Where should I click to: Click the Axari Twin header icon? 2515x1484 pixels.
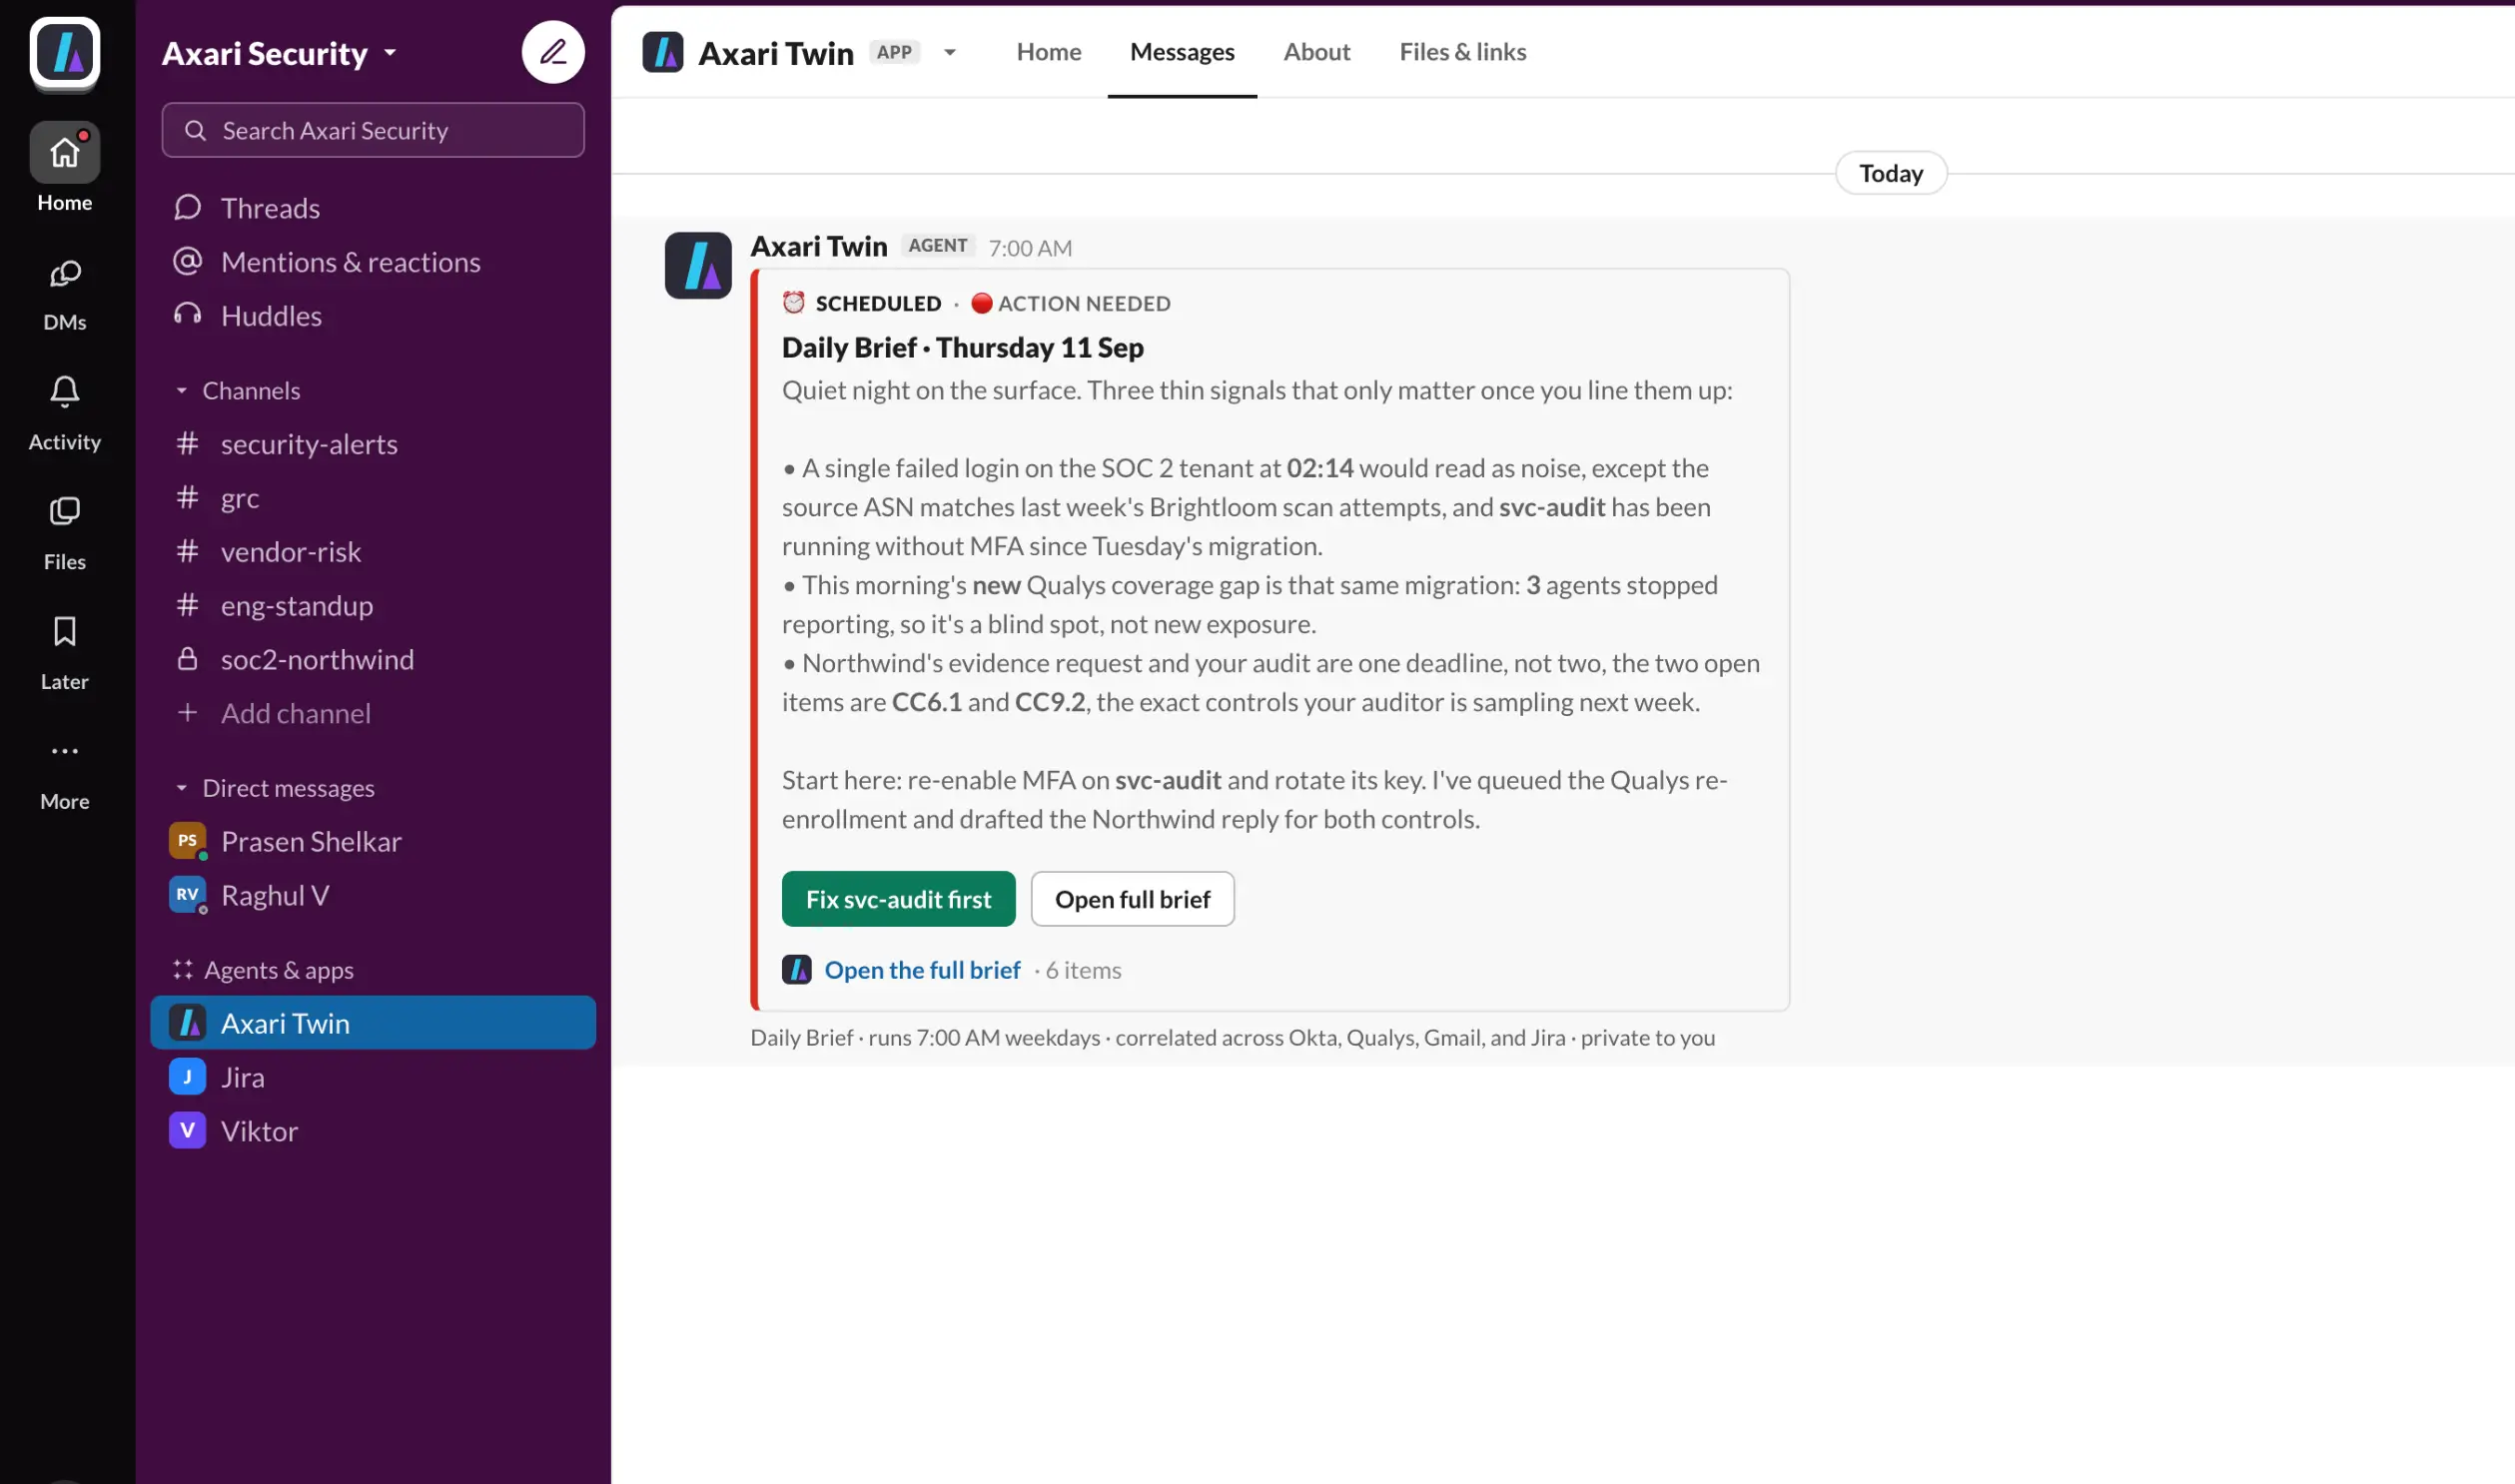[663, 52]
